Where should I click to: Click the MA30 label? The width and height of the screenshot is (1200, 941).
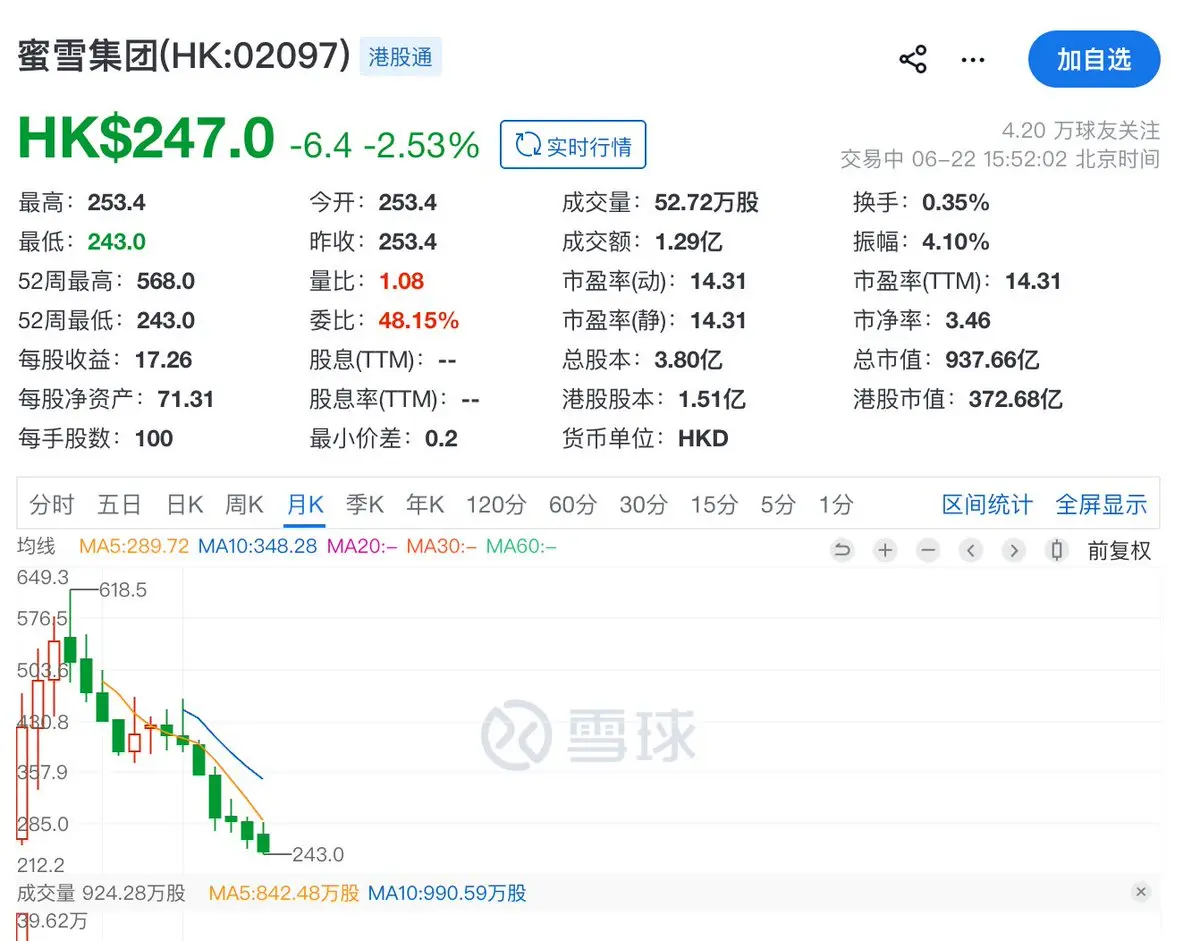point(441,546)
